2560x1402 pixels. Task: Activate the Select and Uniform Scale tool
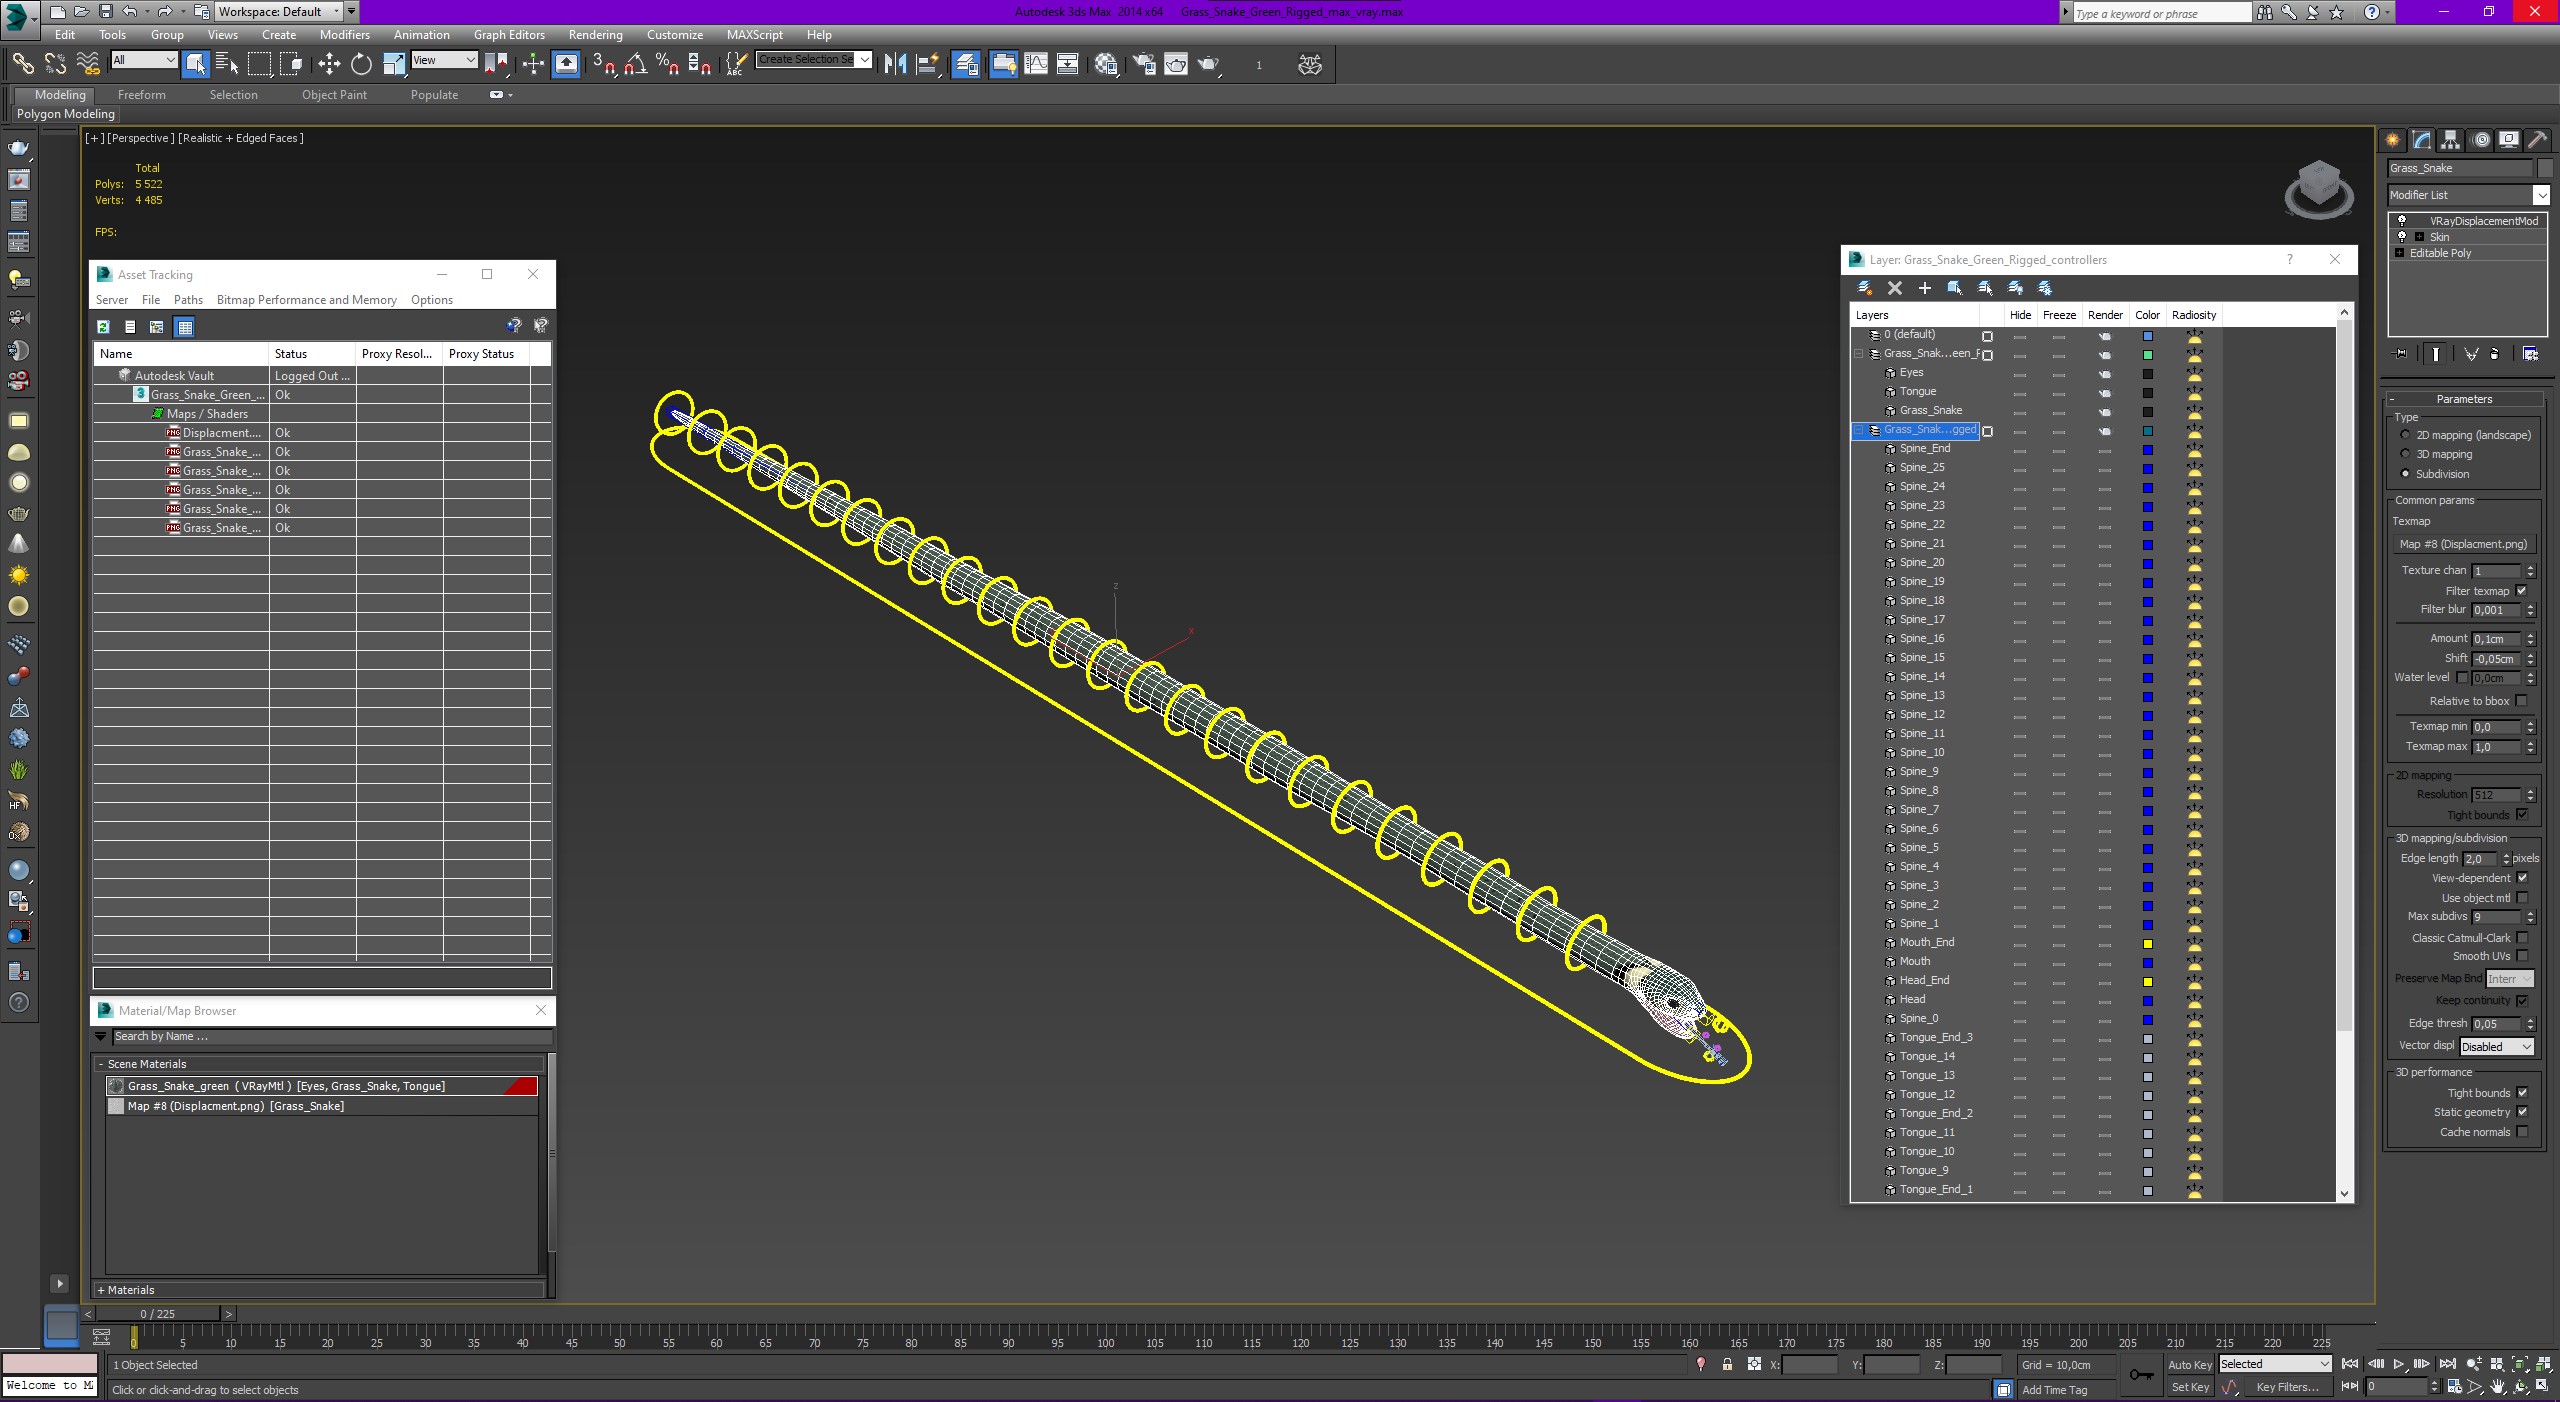click(x=394, y=64)
